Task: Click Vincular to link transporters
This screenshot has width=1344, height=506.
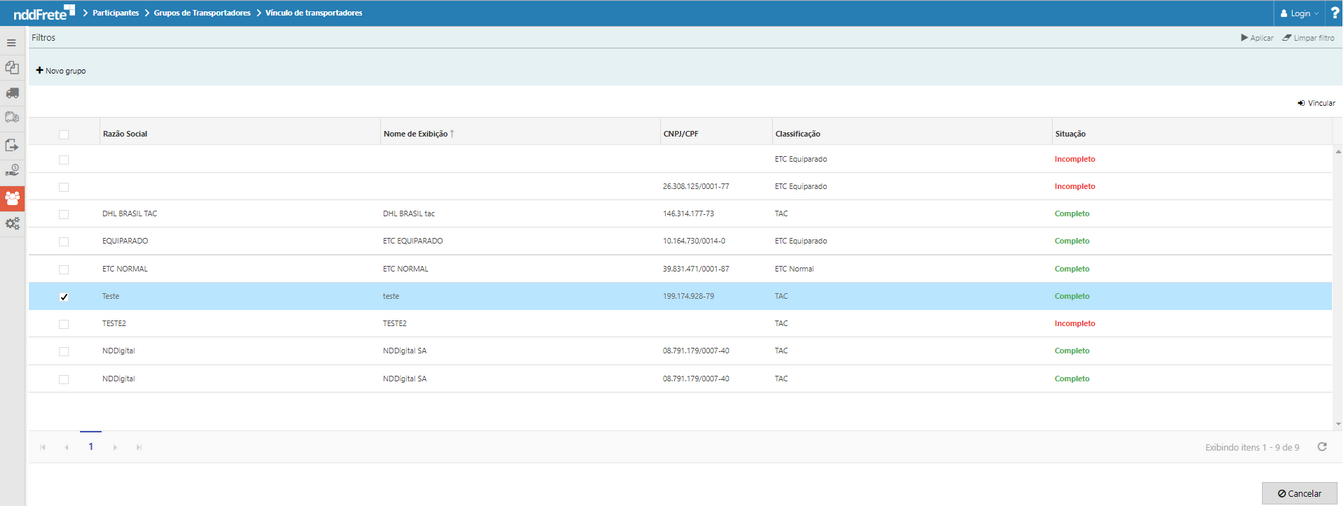Action: click(x=1316, y=103)
